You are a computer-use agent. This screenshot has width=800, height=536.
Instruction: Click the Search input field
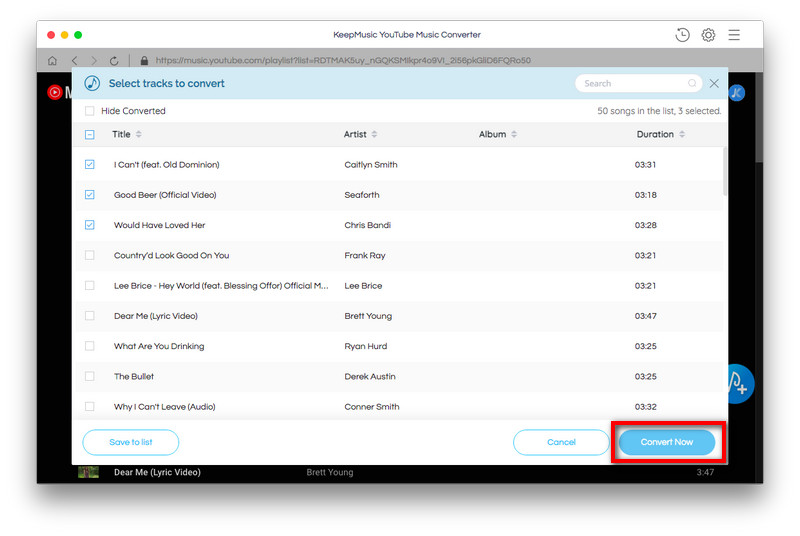(638, 83)
